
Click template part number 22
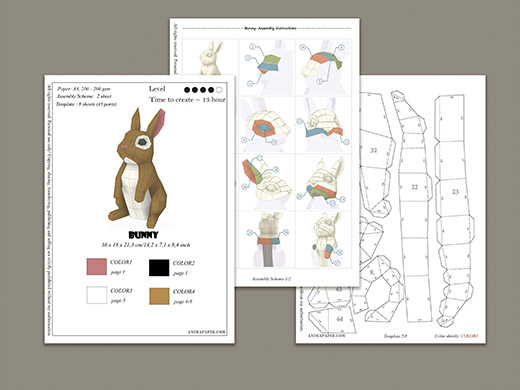(414, 187)
